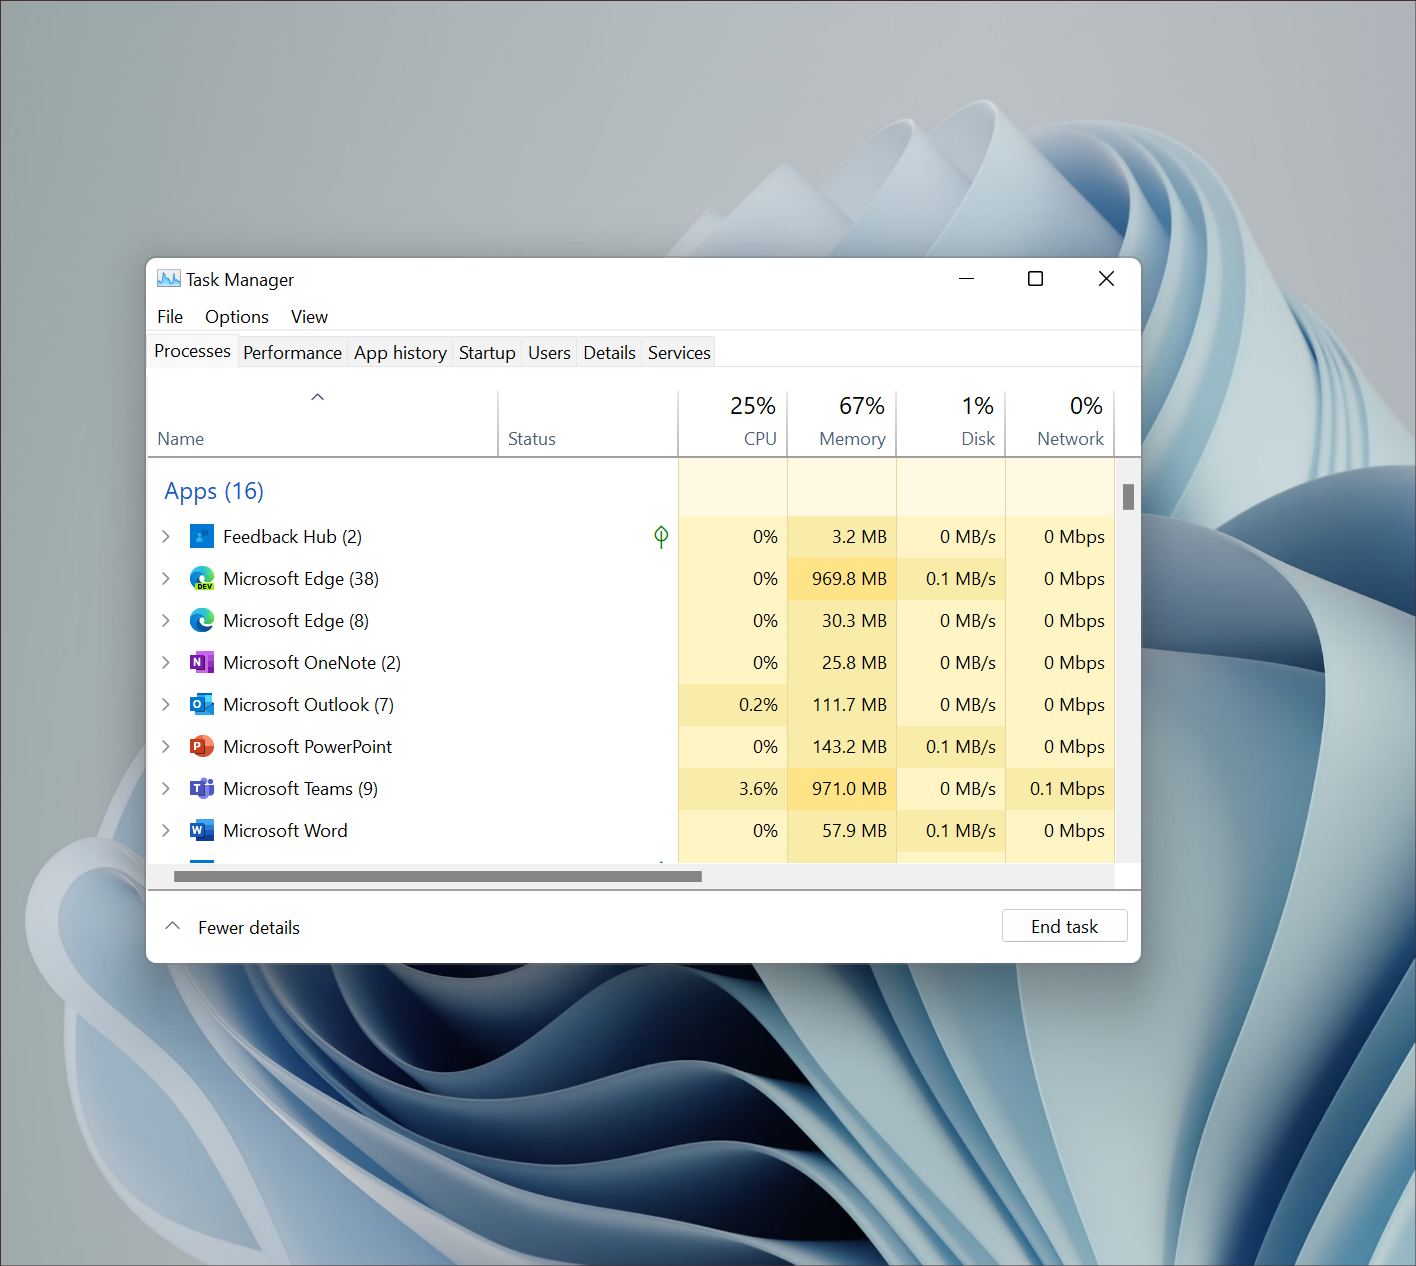Click the Task Manager title bar icon
This screenshot has height=1266, width=1416.
169,279
